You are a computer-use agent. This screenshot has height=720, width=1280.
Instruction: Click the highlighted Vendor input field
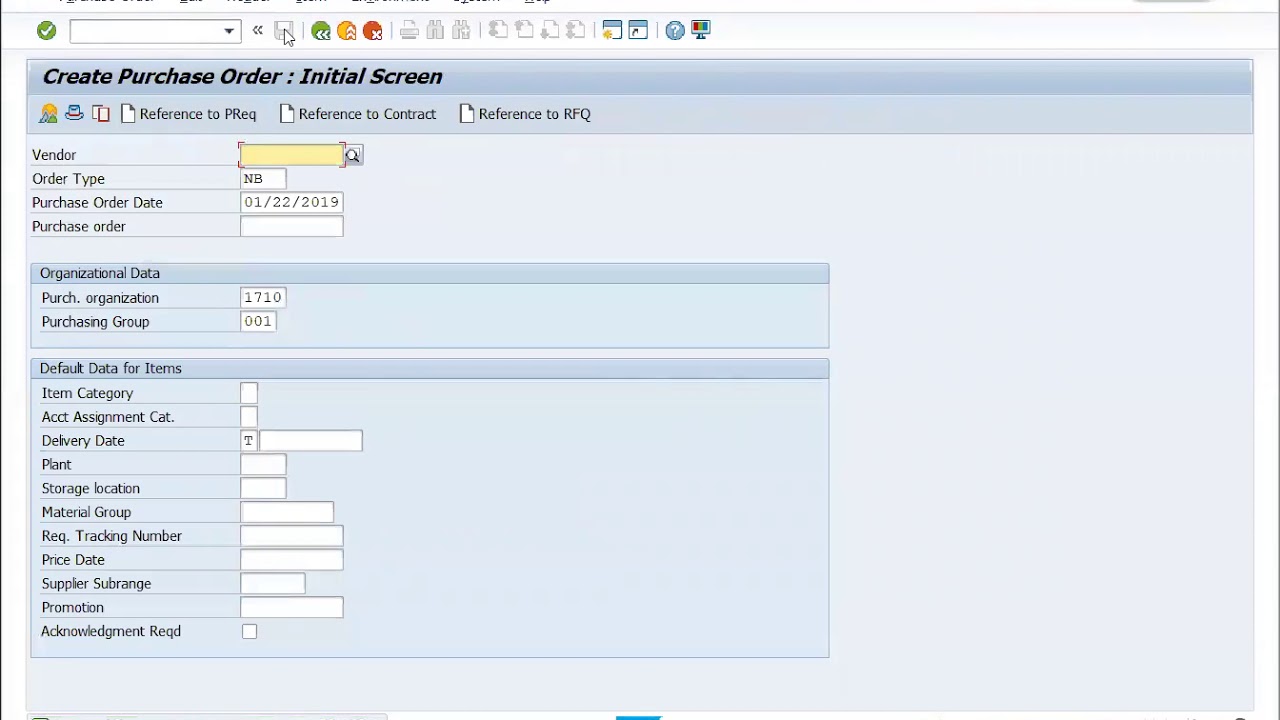coord(291,155)
